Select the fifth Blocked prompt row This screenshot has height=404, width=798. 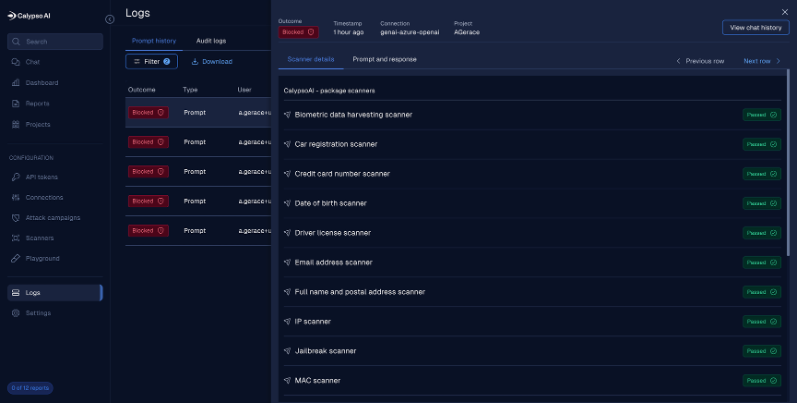[198, 230]
